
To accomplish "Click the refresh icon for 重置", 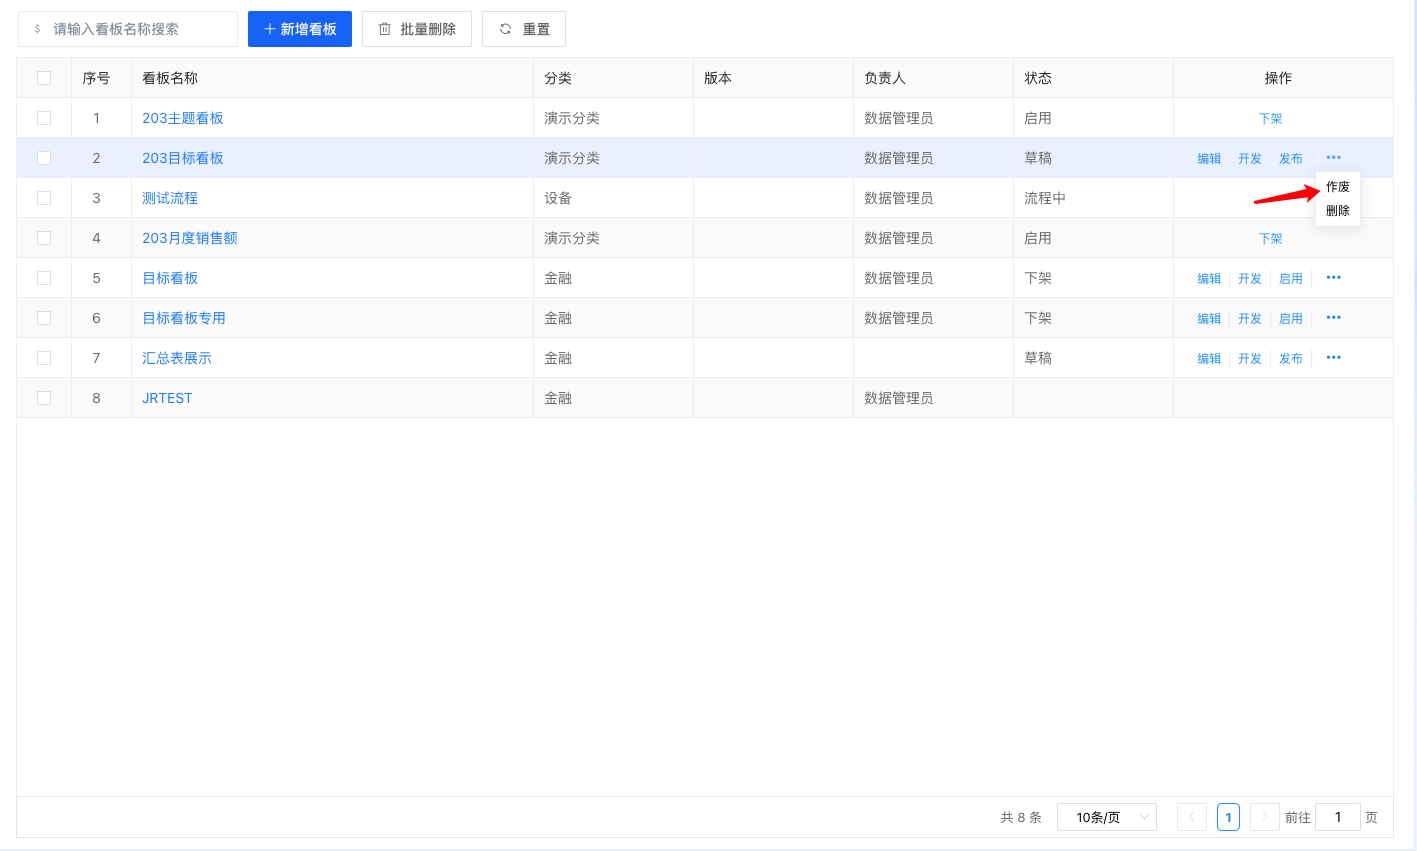I will point(505,29).
